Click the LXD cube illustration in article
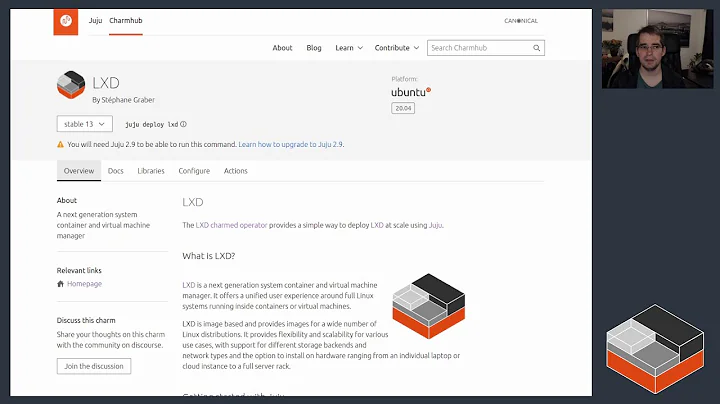 pyautogui.click(x=428, y=306)
